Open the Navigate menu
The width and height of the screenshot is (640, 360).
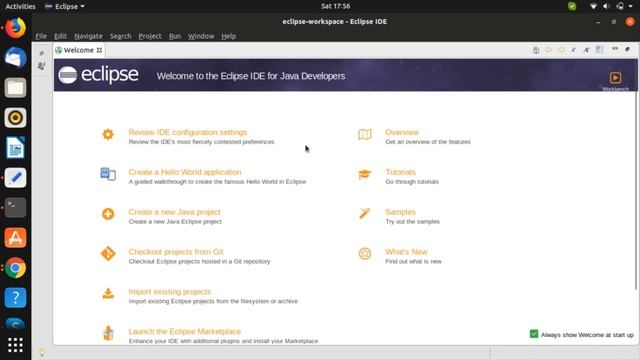pos(89,36)
